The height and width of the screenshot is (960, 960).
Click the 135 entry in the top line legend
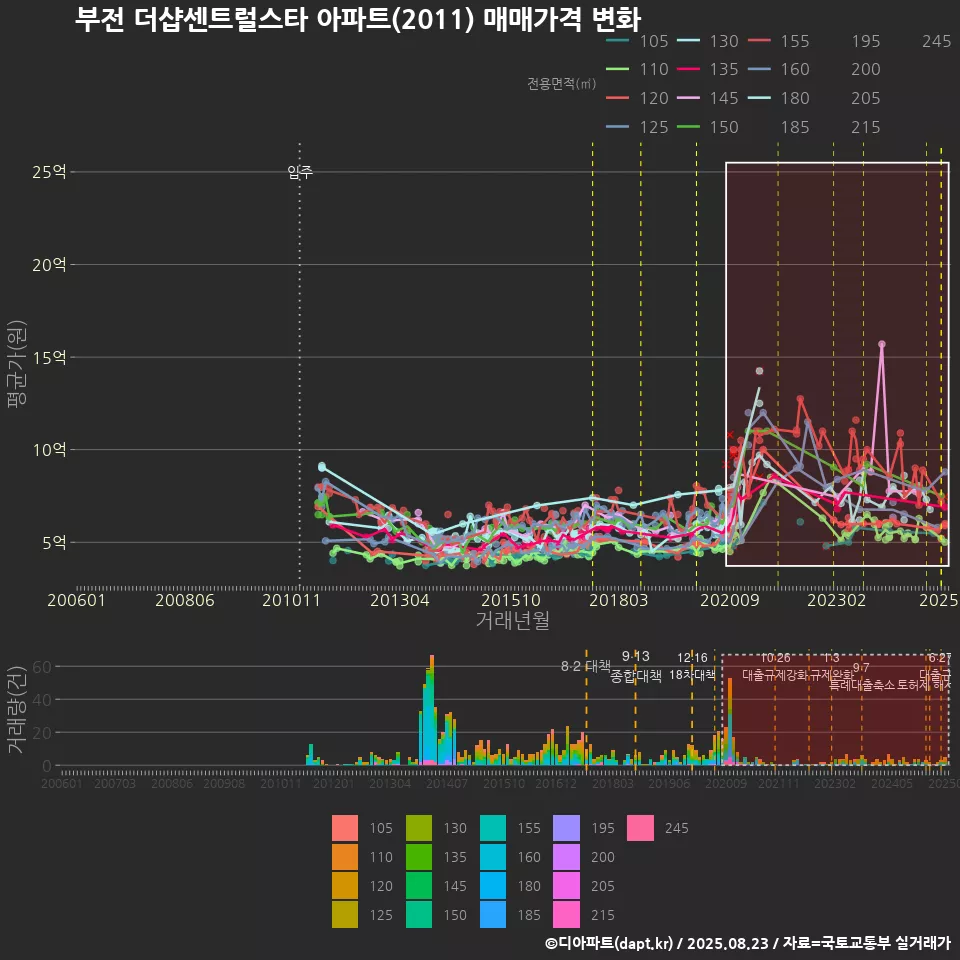(x=708, y=69)
